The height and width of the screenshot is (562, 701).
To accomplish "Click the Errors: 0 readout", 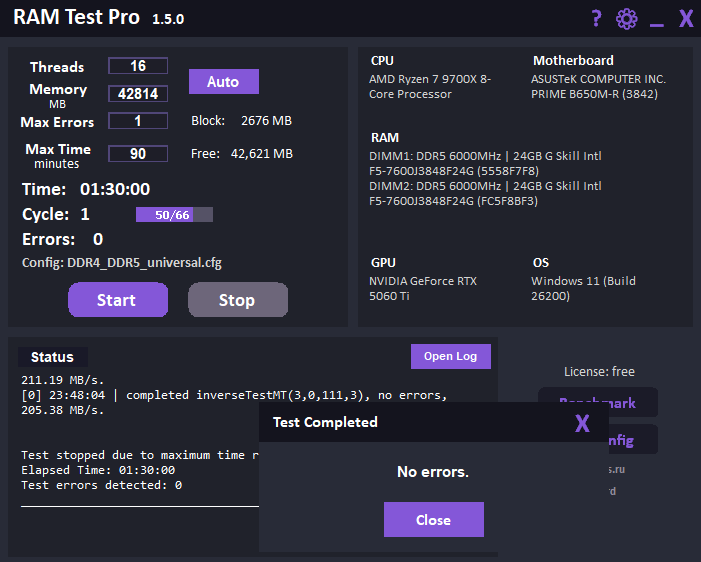I will (63, 239).
